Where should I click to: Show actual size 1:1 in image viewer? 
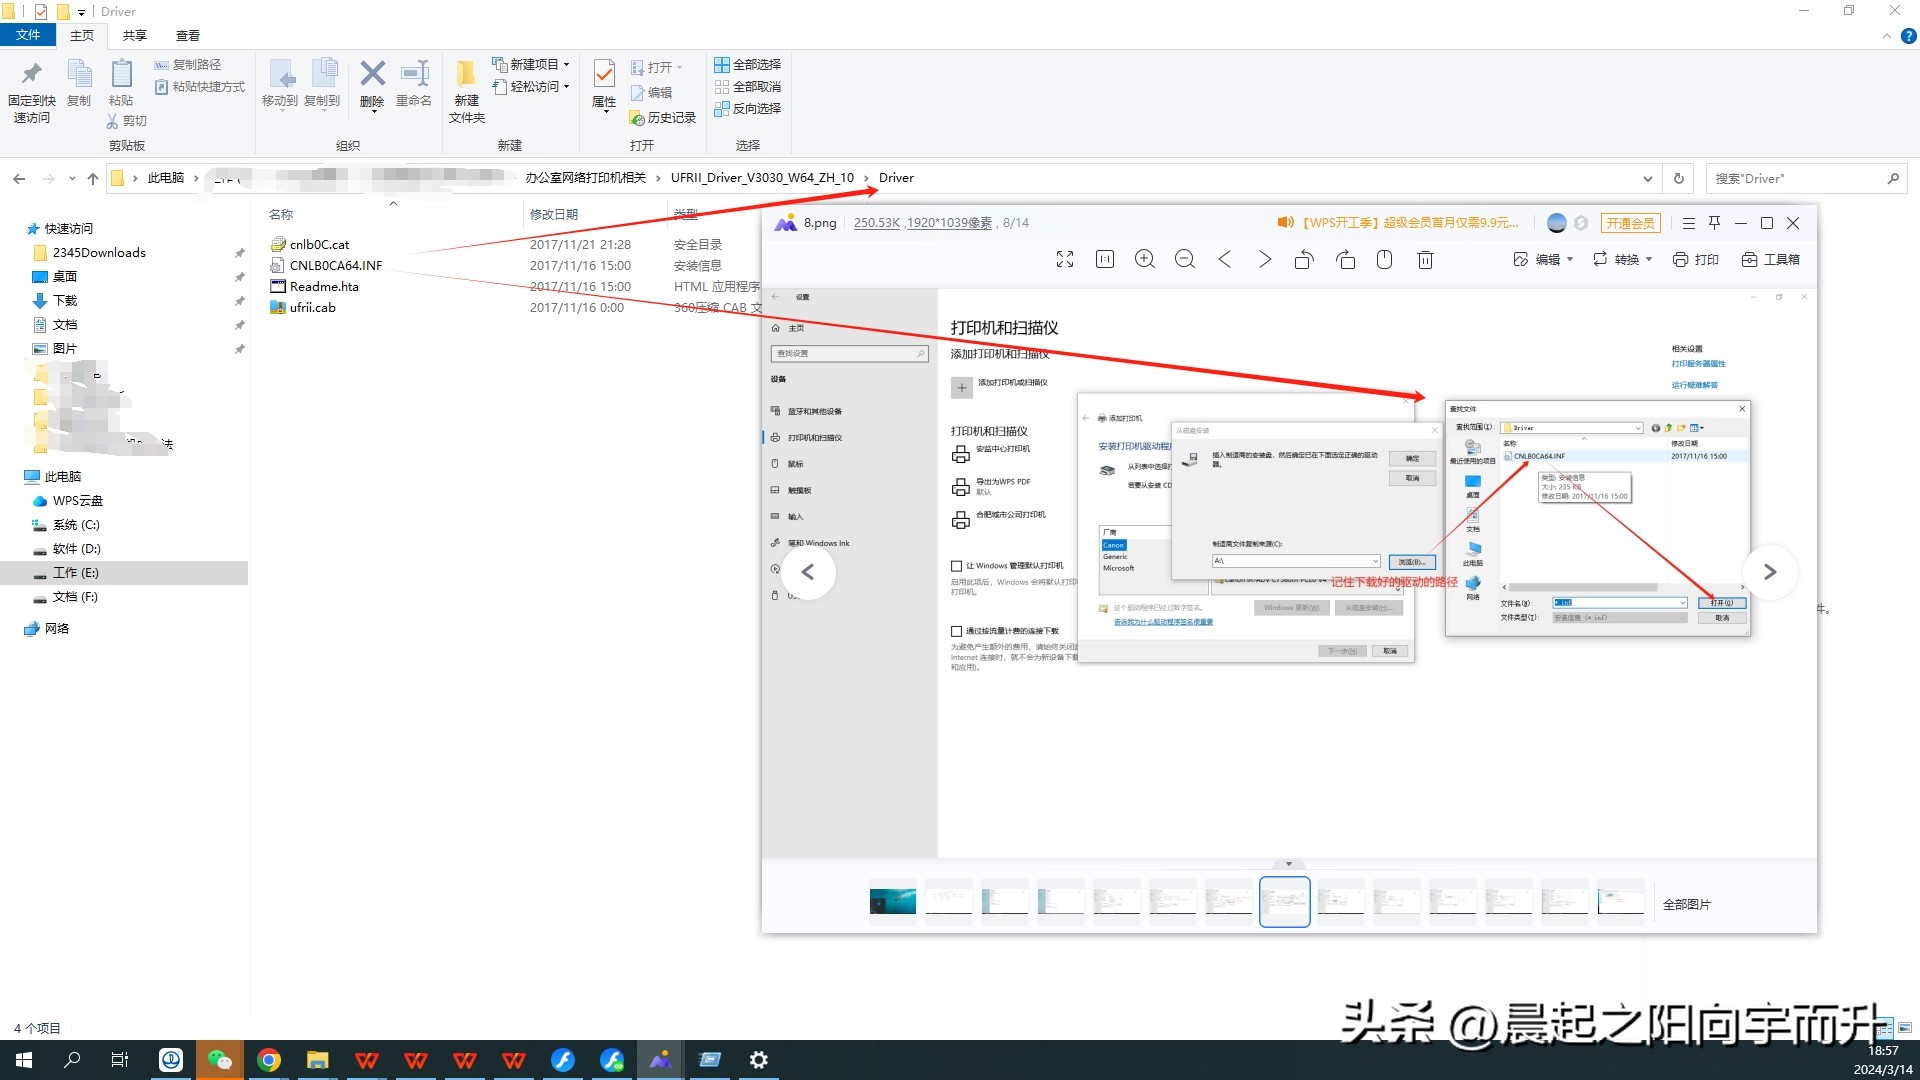[1105, 260]
